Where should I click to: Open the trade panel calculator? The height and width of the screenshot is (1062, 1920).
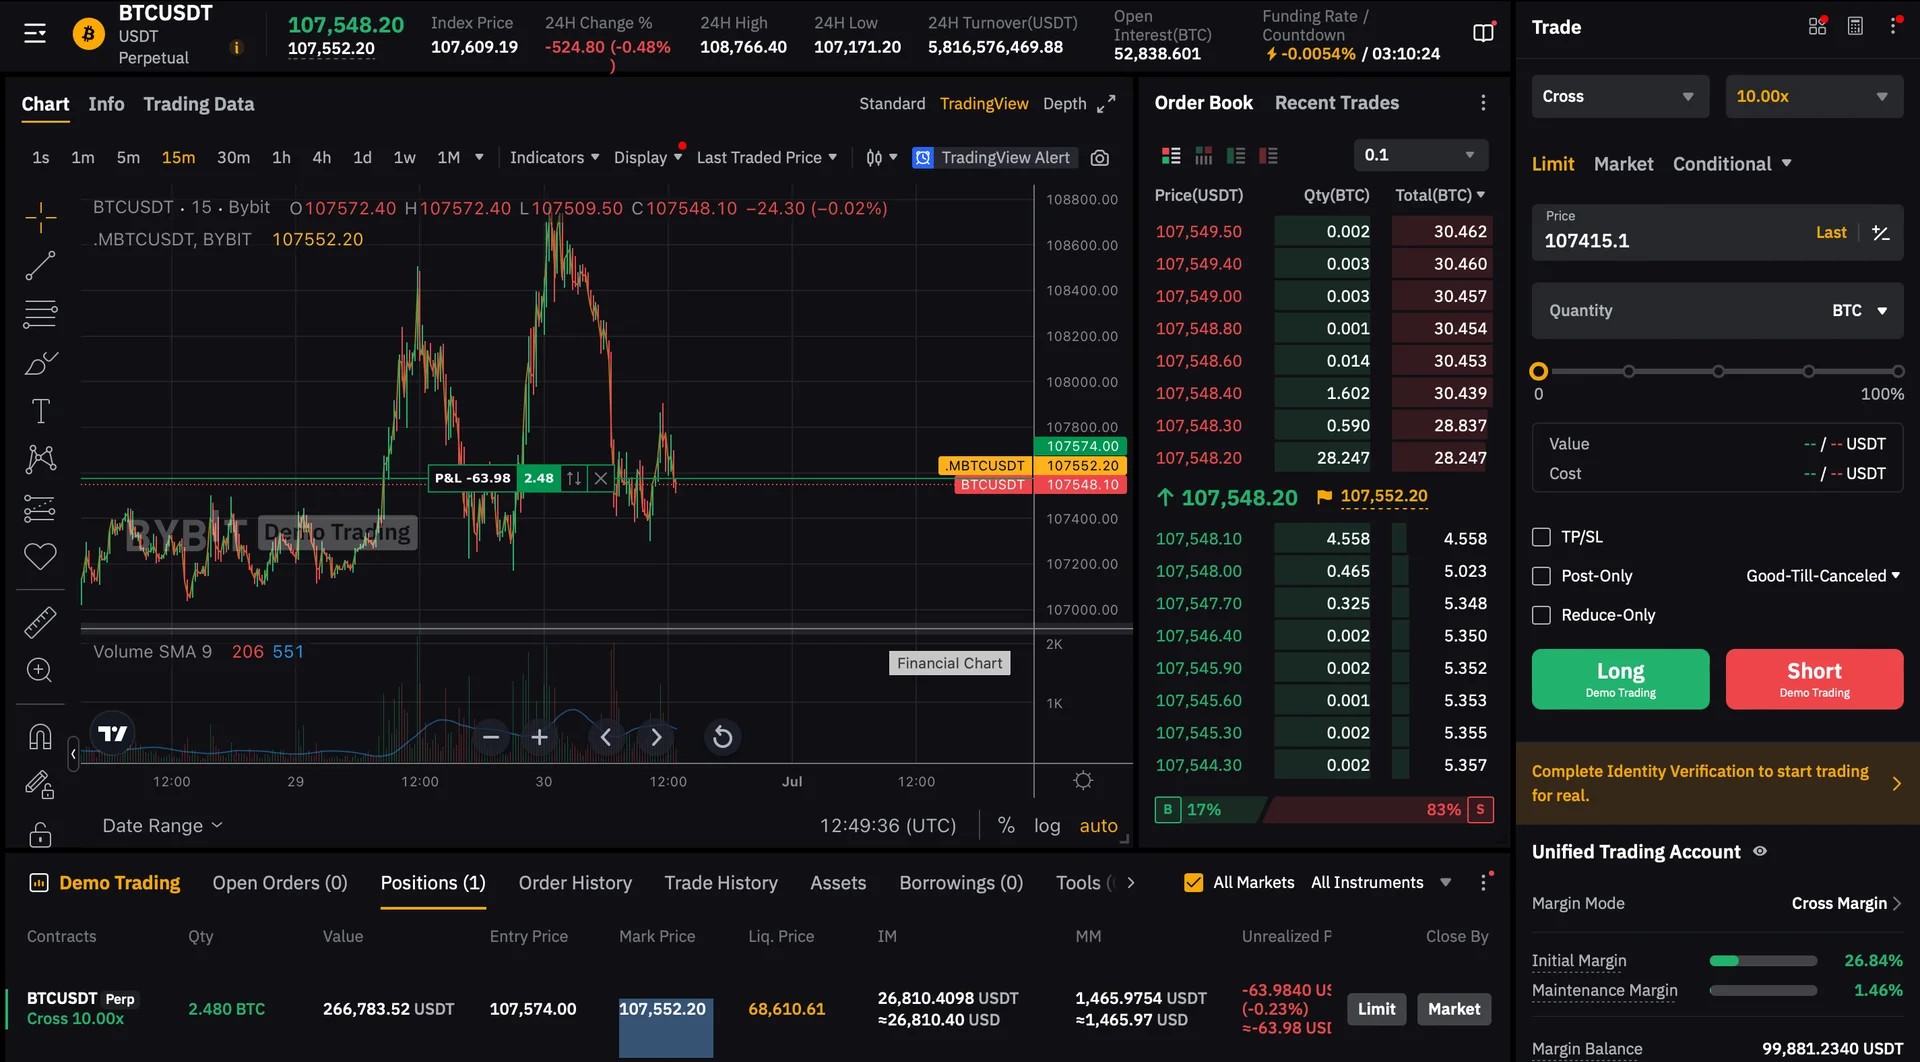(x=1855, y=27)
